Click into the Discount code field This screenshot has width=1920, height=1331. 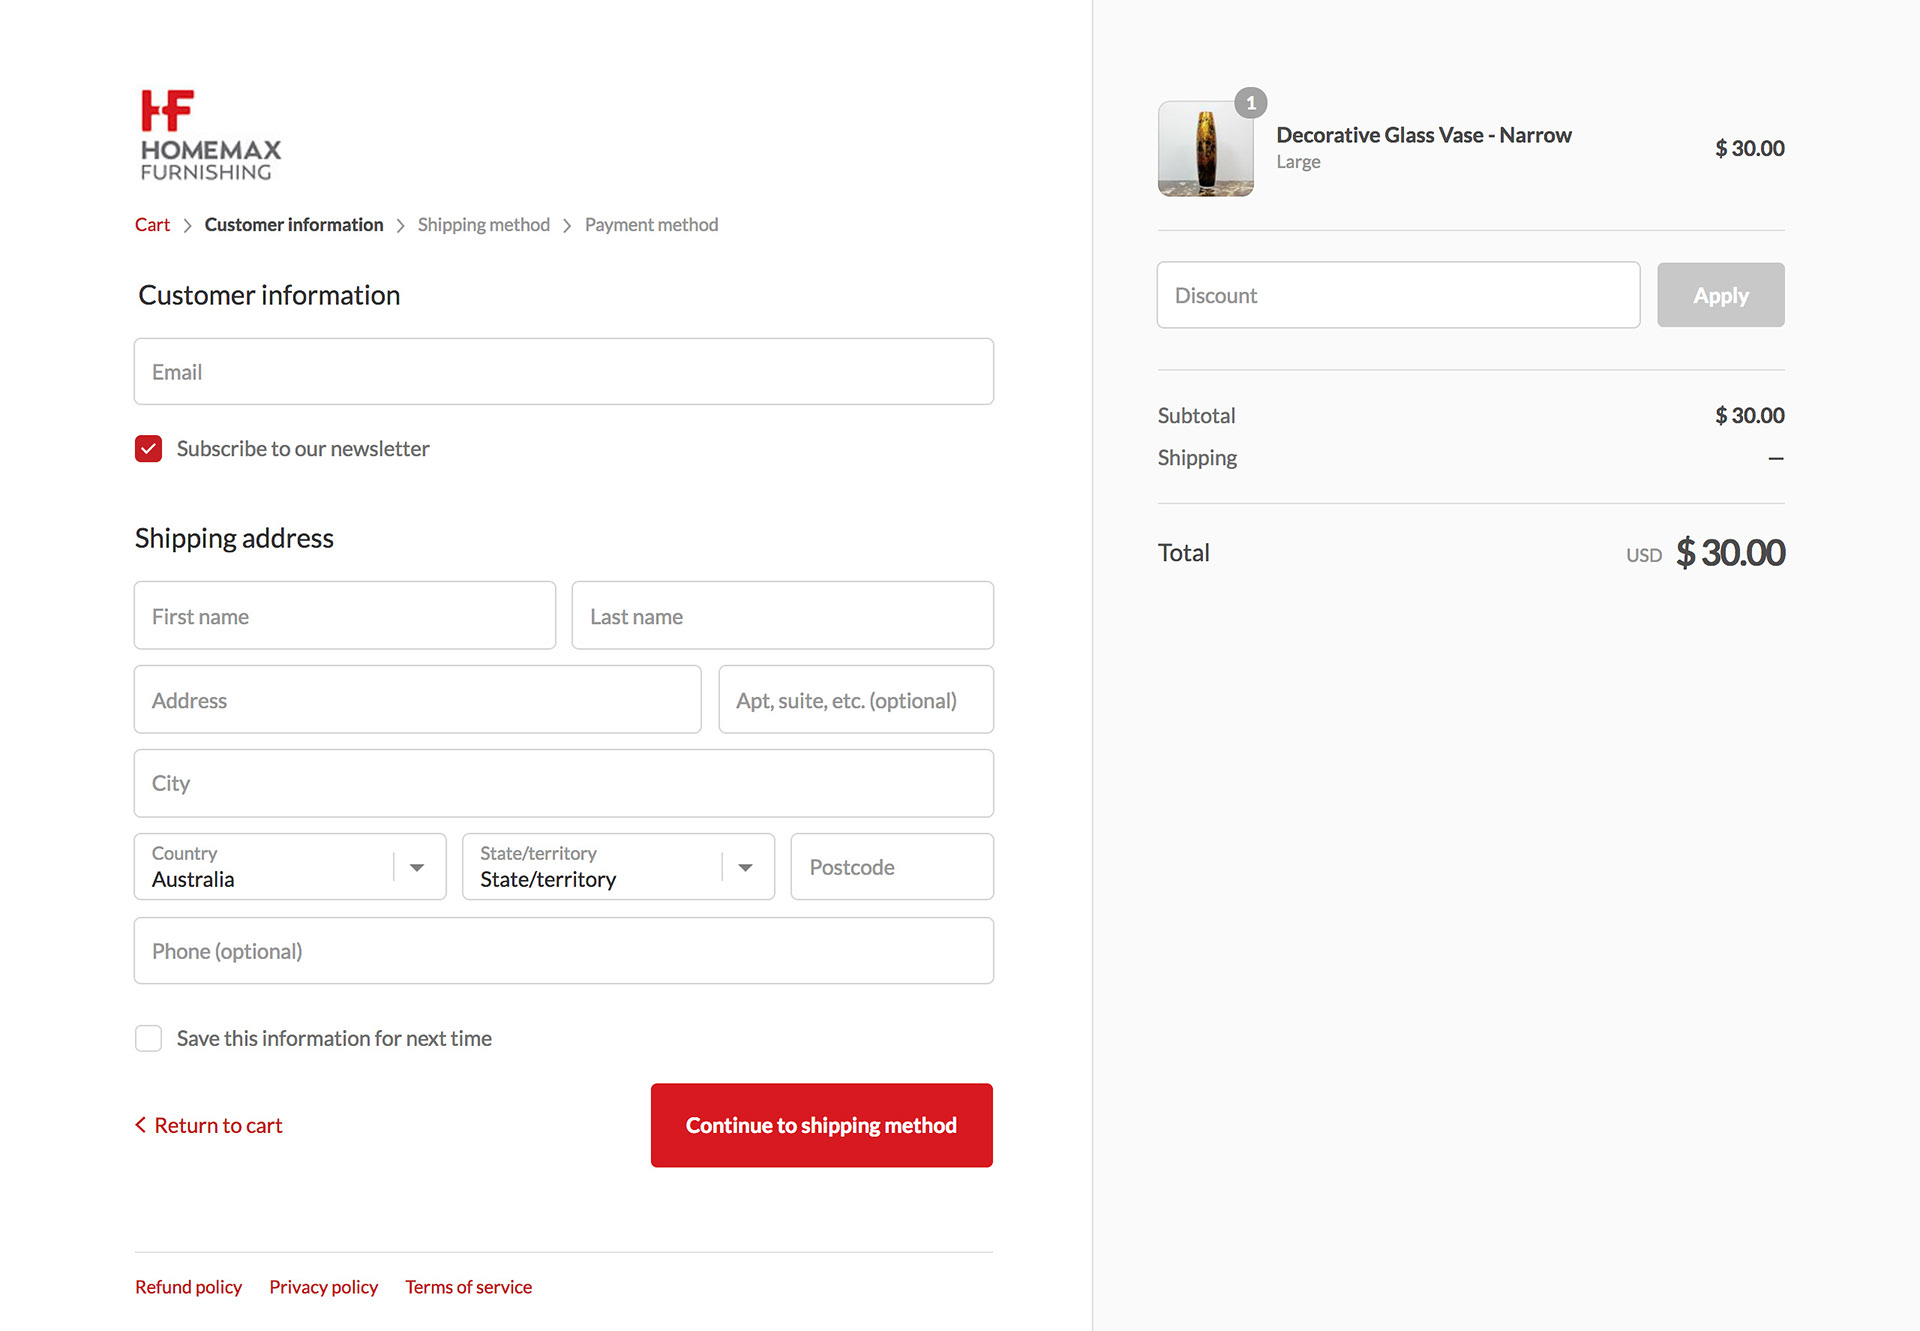point(1397,295)
